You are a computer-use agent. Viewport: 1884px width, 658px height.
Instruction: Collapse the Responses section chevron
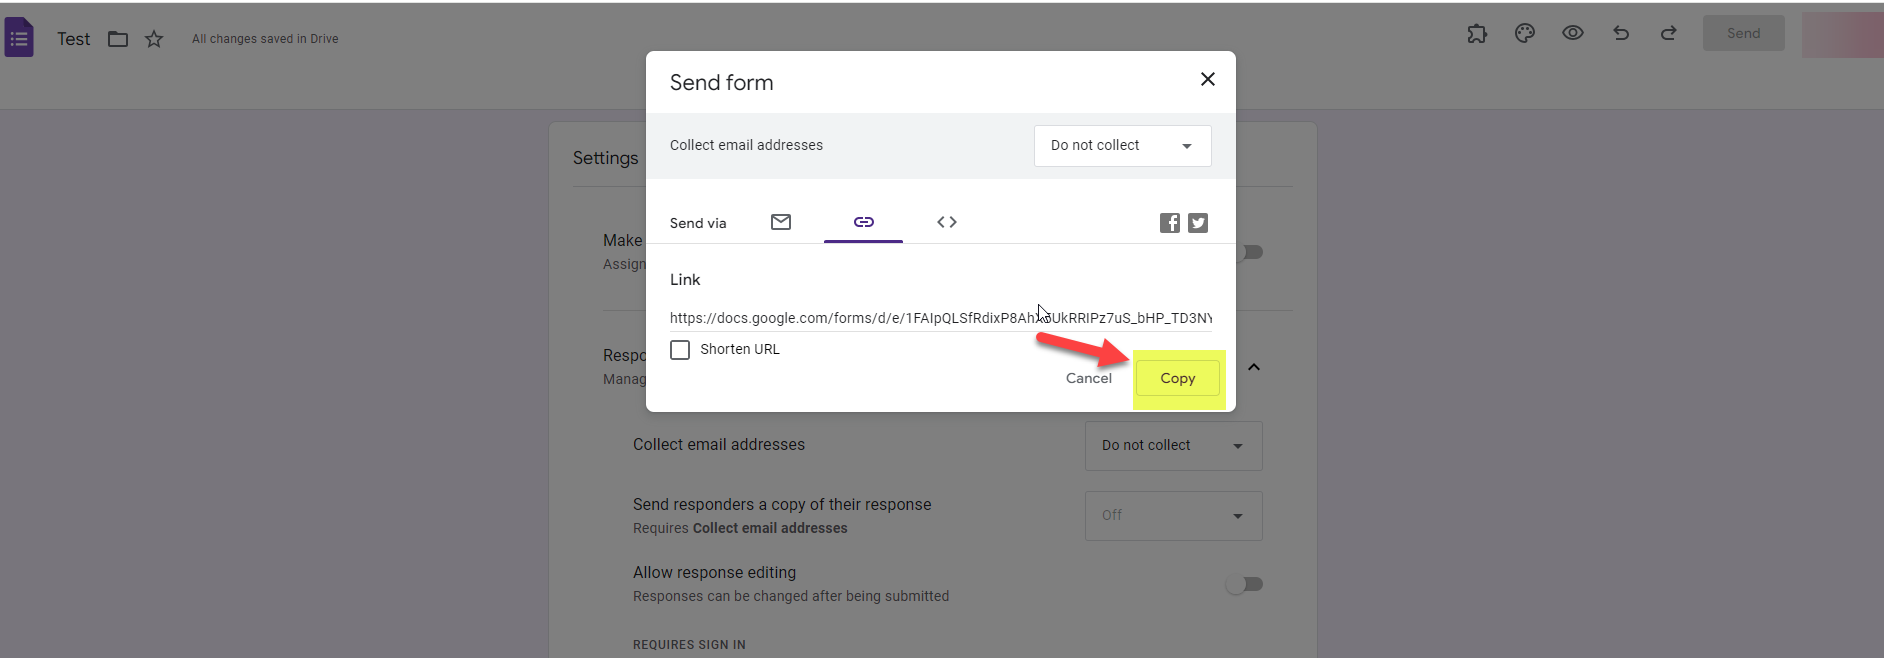click(1254, 367)
